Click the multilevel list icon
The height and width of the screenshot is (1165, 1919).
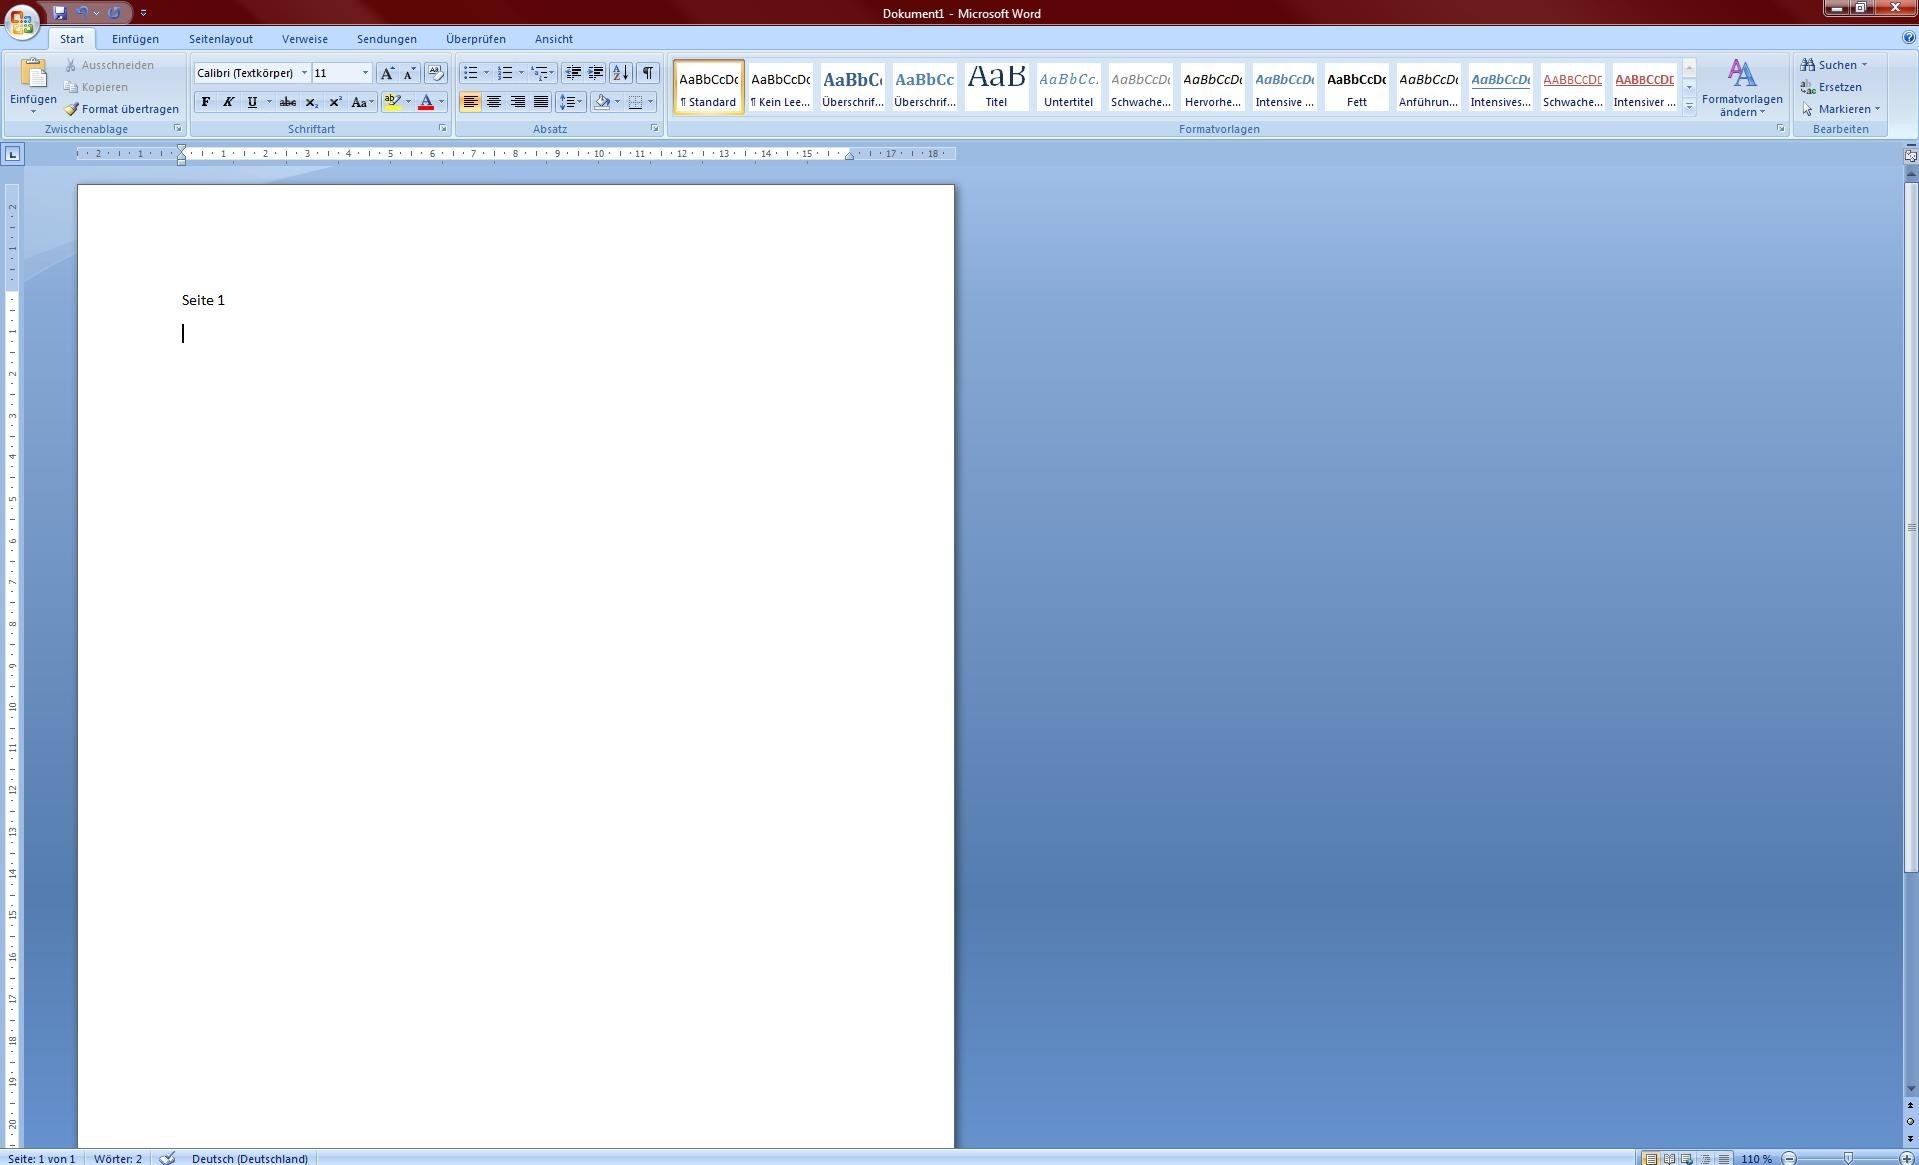coord(539,73)
